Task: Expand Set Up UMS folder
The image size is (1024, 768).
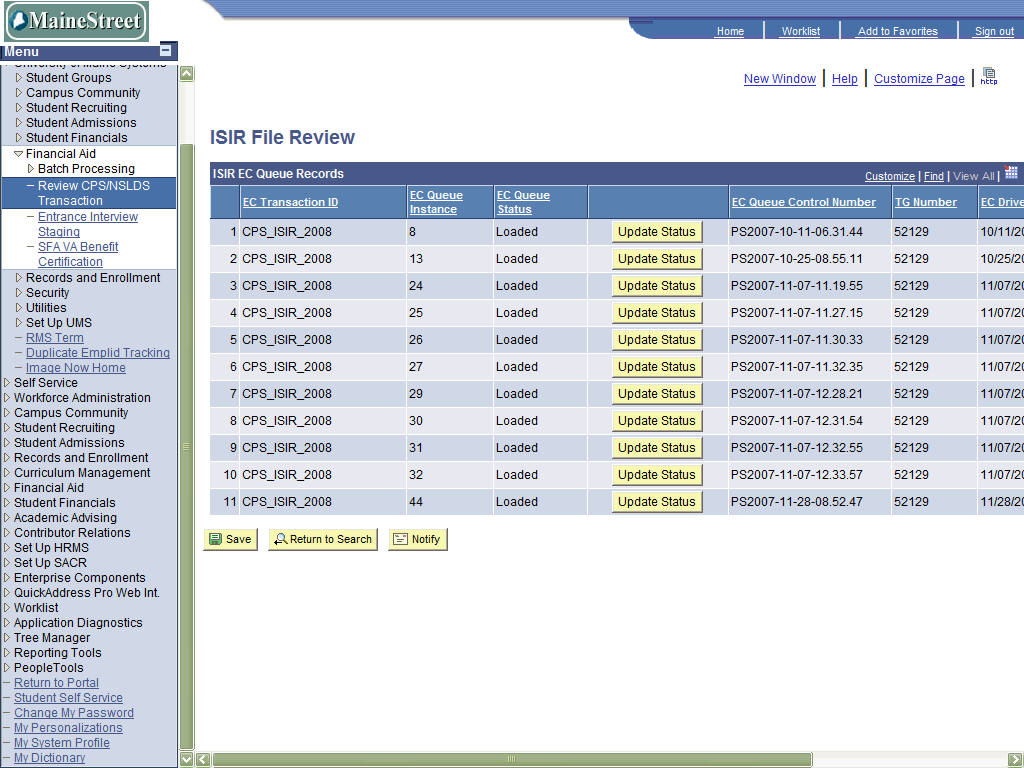Action: (19, 323)
